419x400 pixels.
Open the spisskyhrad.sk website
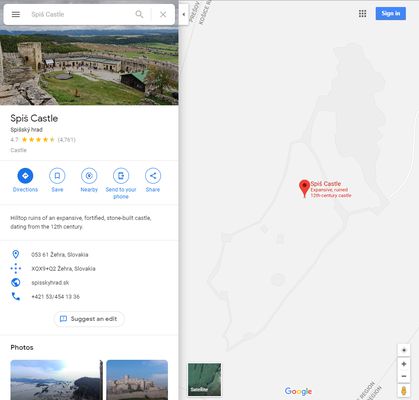pyautogui.click(x=50, y=283)
